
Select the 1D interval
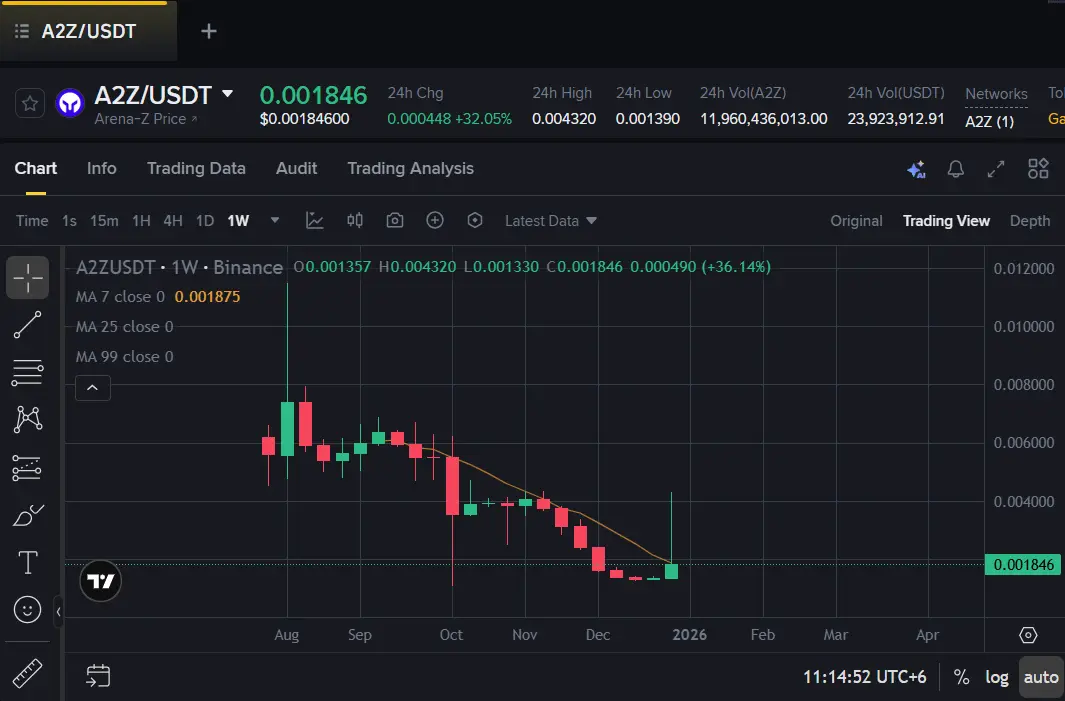[x=204, y=221]
